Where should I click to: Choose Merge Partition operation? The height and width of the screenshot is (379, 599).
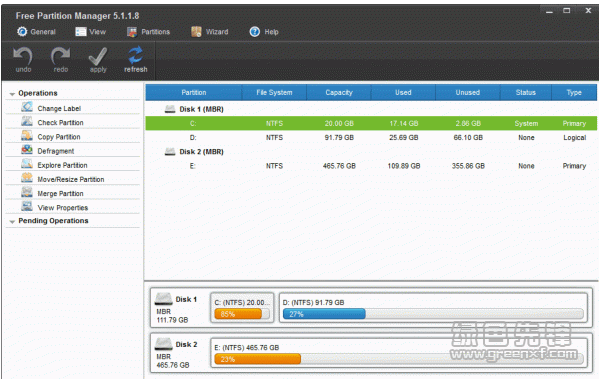pyautogui.click(x=60, y=193)
